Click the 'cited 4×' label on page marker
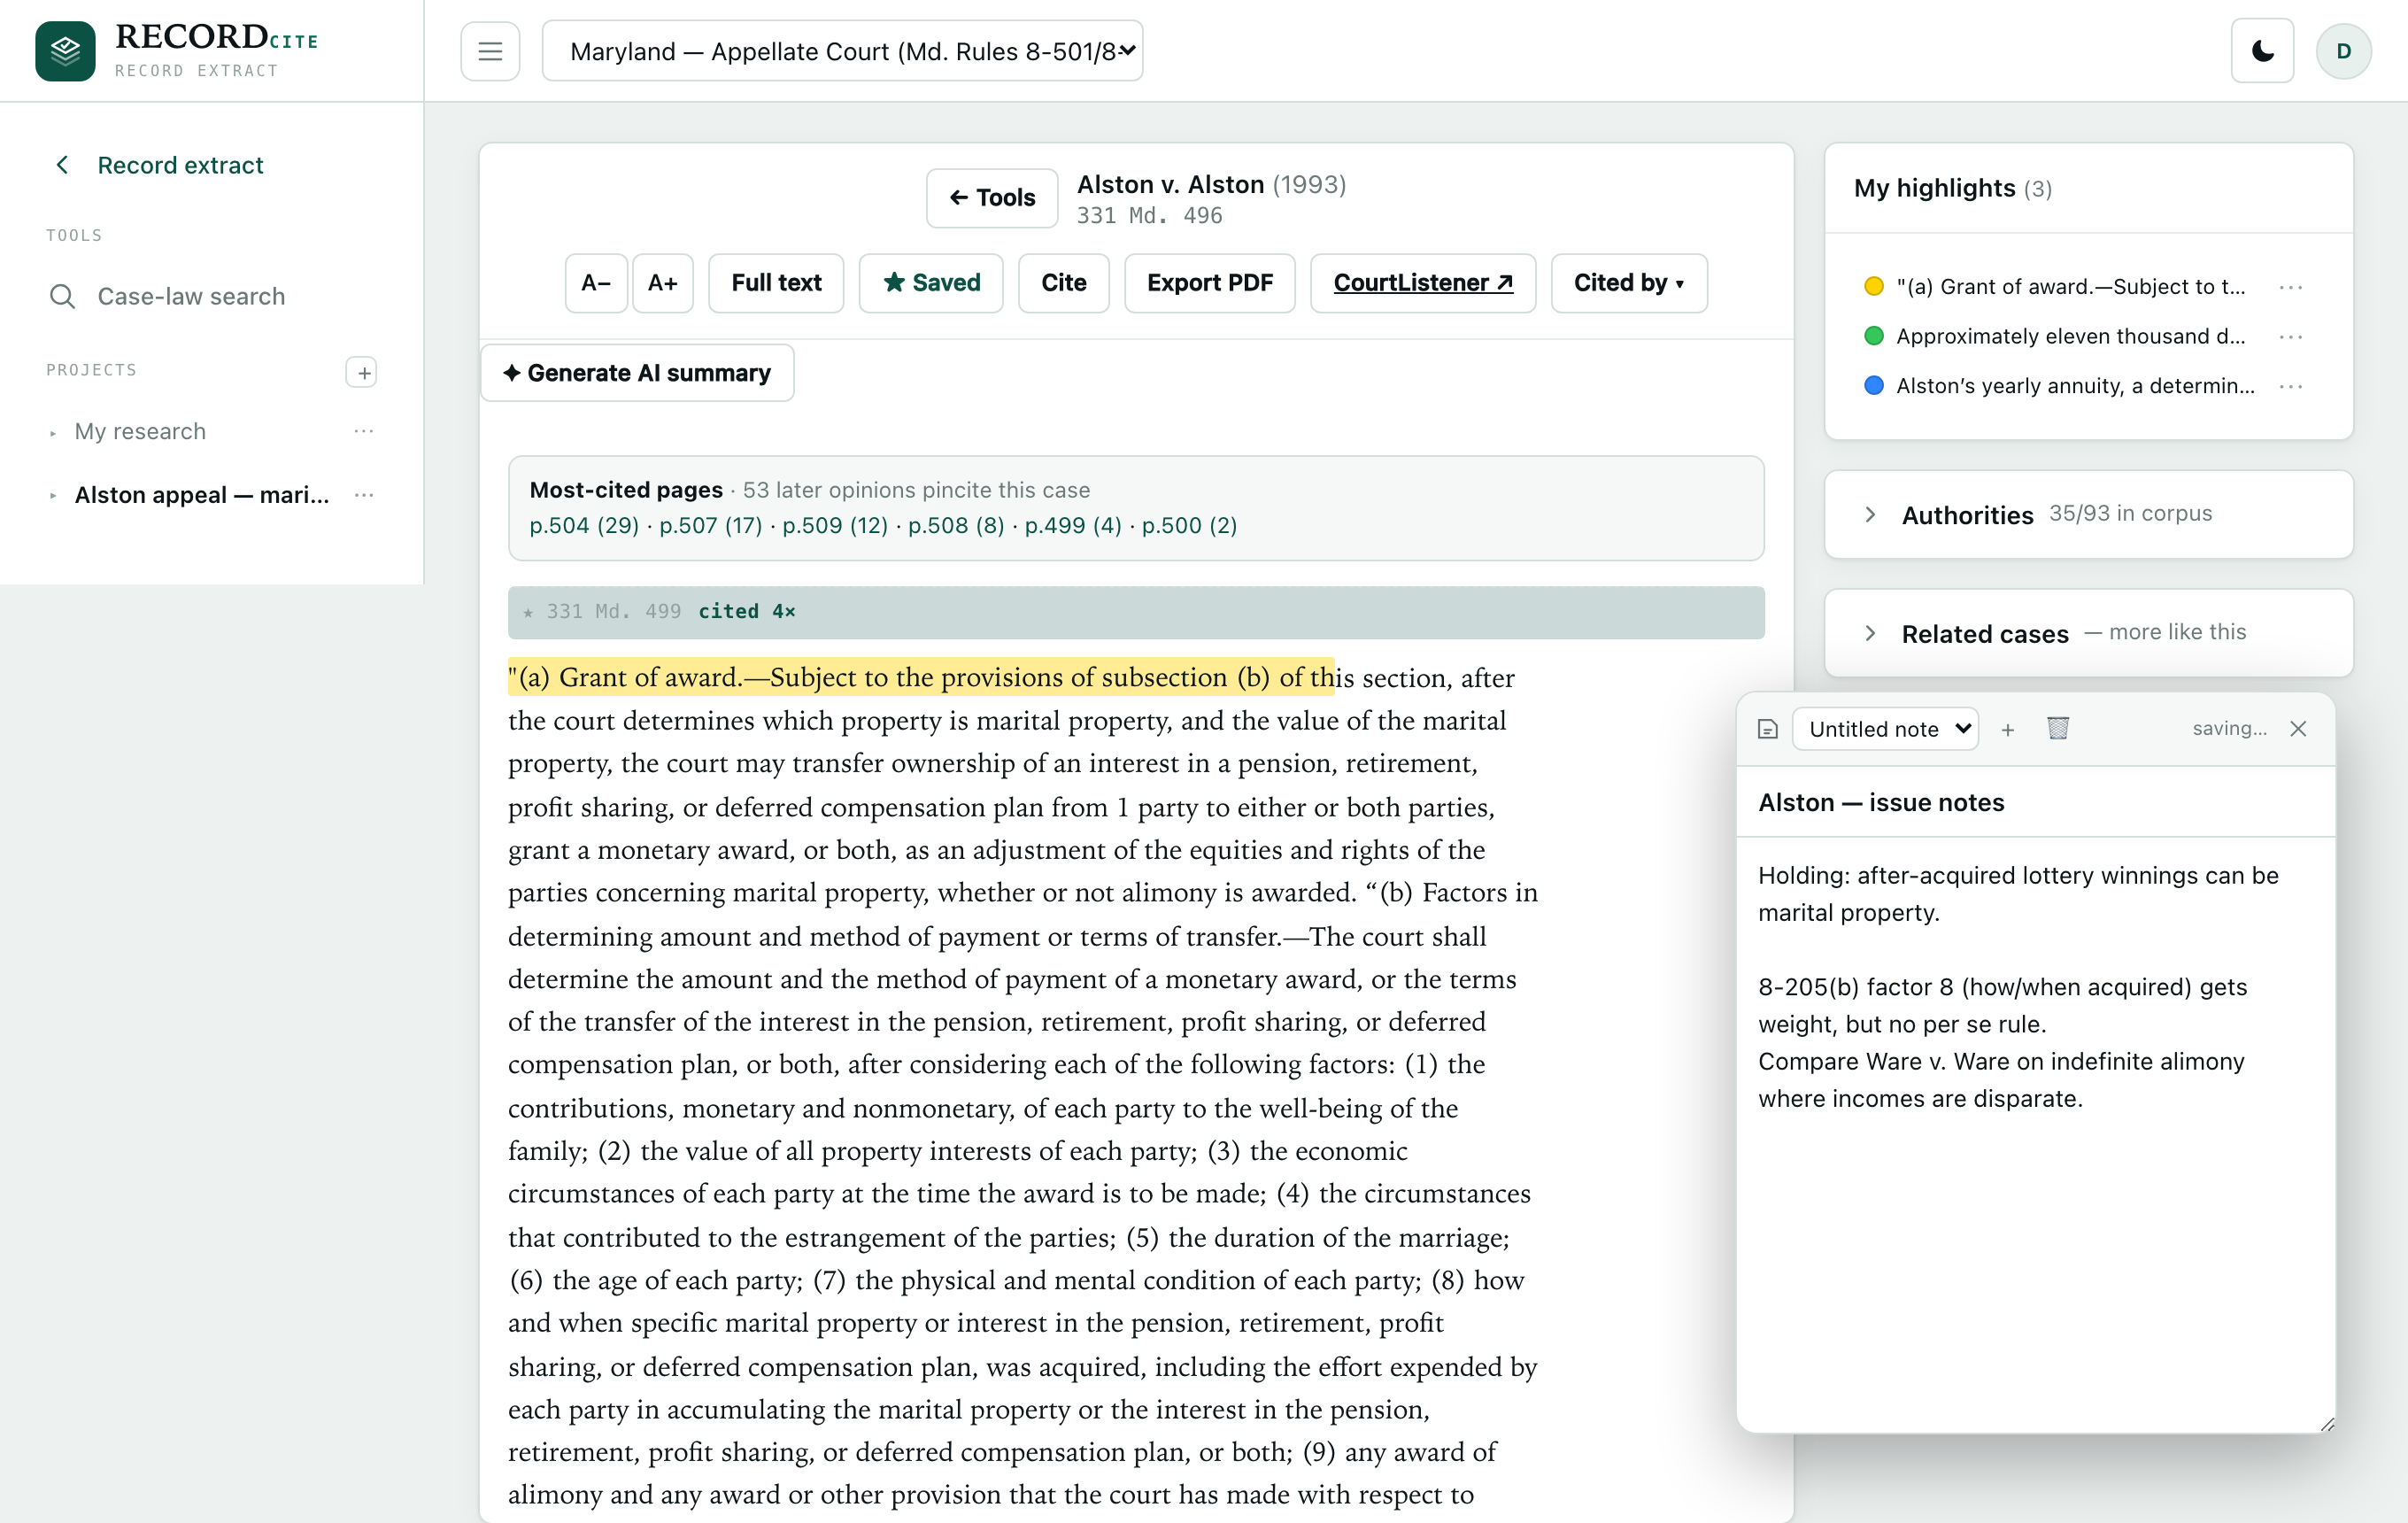Viewport: 2408px width, 1523px height. tap(746, 612)
